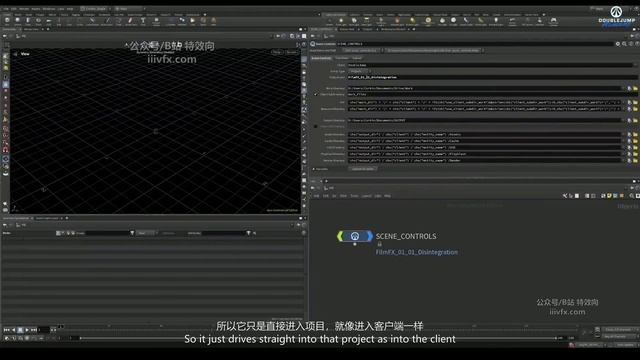Open the network editor Tools menu
This screenshot has height=360, width=640.
pos(354,196)
